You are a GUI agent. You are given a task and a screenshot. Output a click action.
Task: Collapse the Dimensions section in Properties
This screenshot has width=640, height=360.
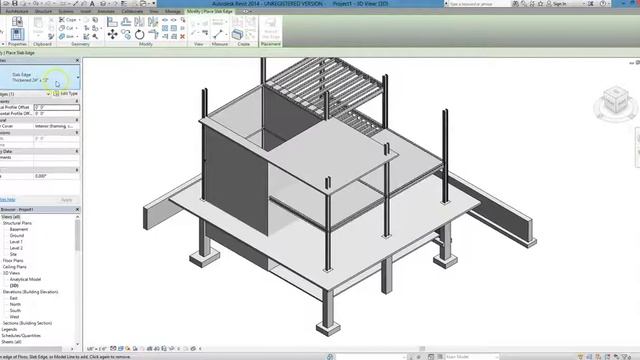[x=77, y=133]
